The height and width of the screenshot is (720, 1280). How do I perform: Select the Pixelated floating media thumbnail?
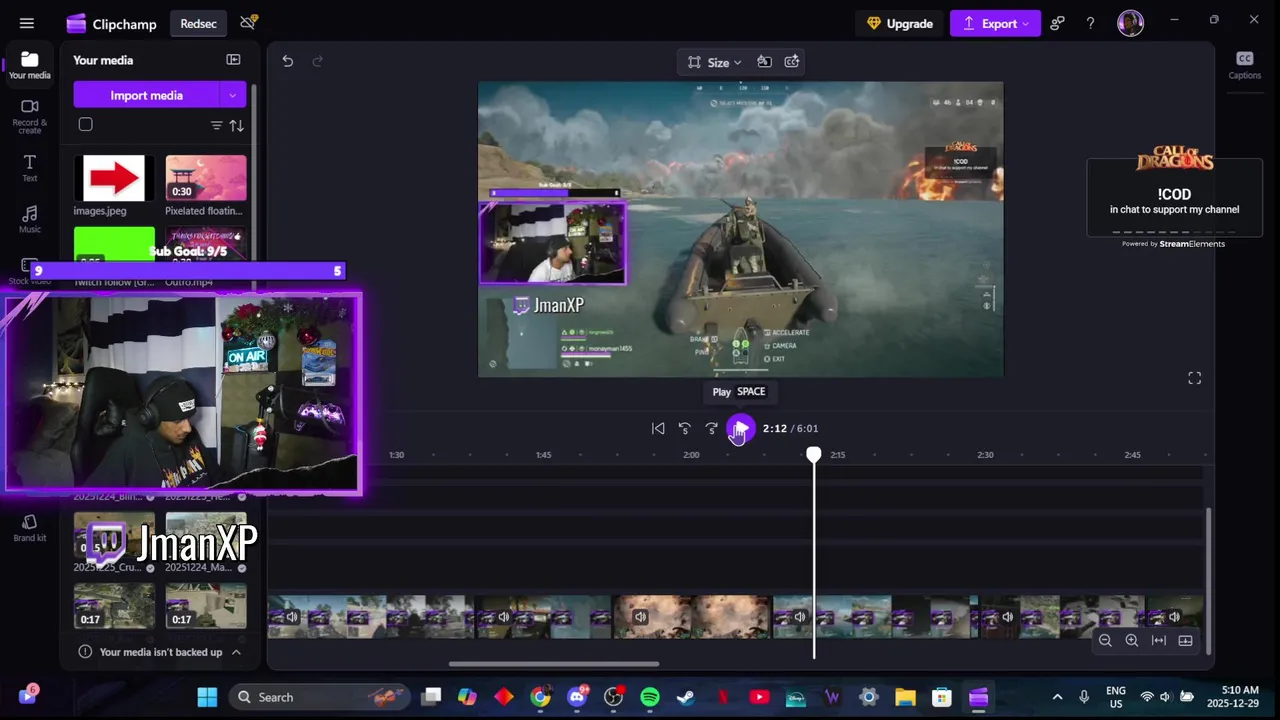click(206, 178)
